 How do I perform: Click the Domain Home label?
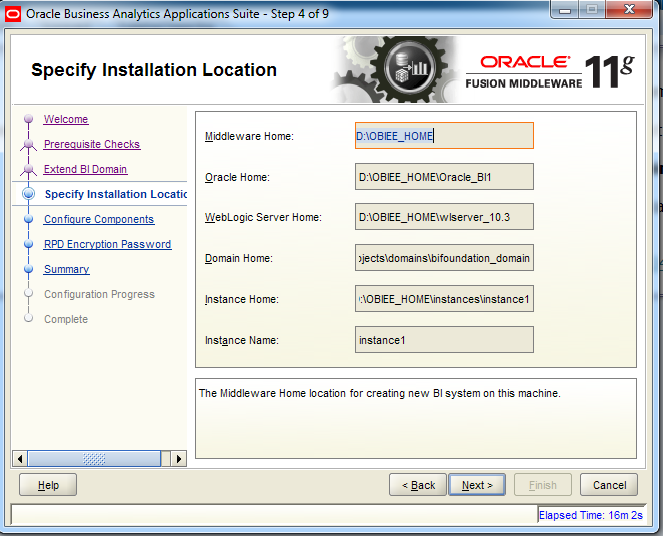[x=238, y=258]
